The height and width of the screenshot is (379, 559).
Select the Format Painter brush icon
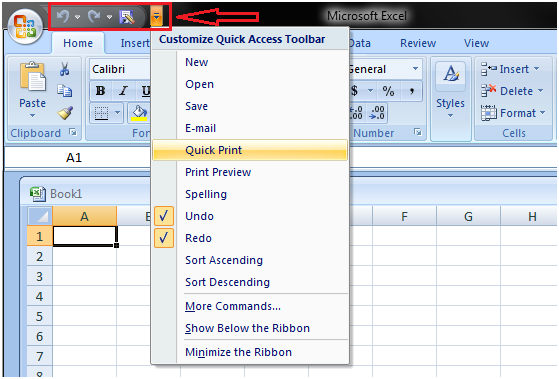65,113
